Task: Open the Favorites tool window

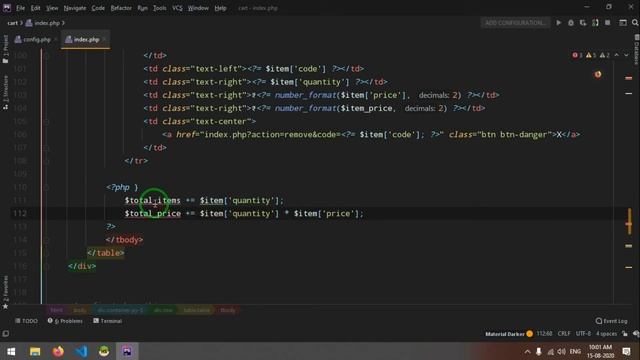Action: [5, 292]
